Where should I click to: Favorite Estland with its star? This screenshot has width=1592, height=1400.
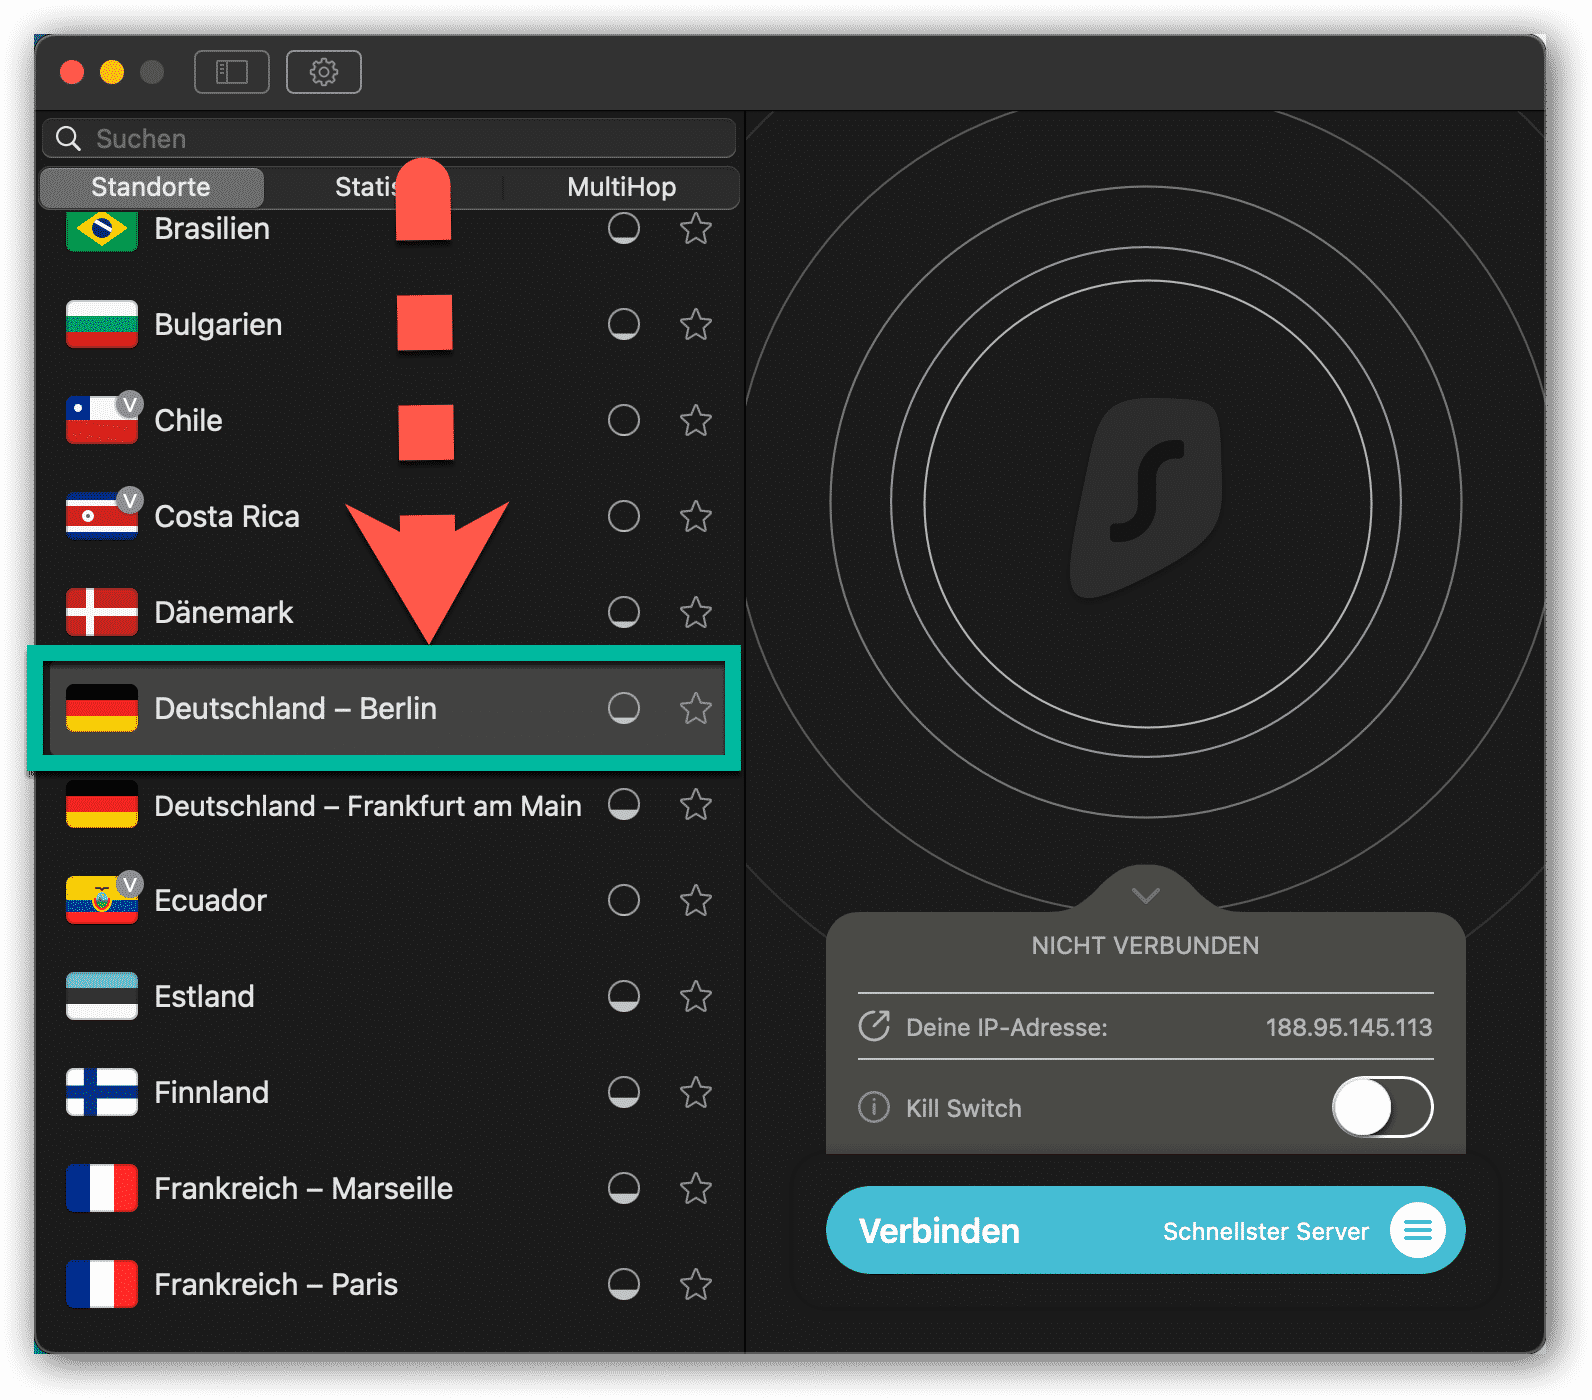click(x=696, y=997)
